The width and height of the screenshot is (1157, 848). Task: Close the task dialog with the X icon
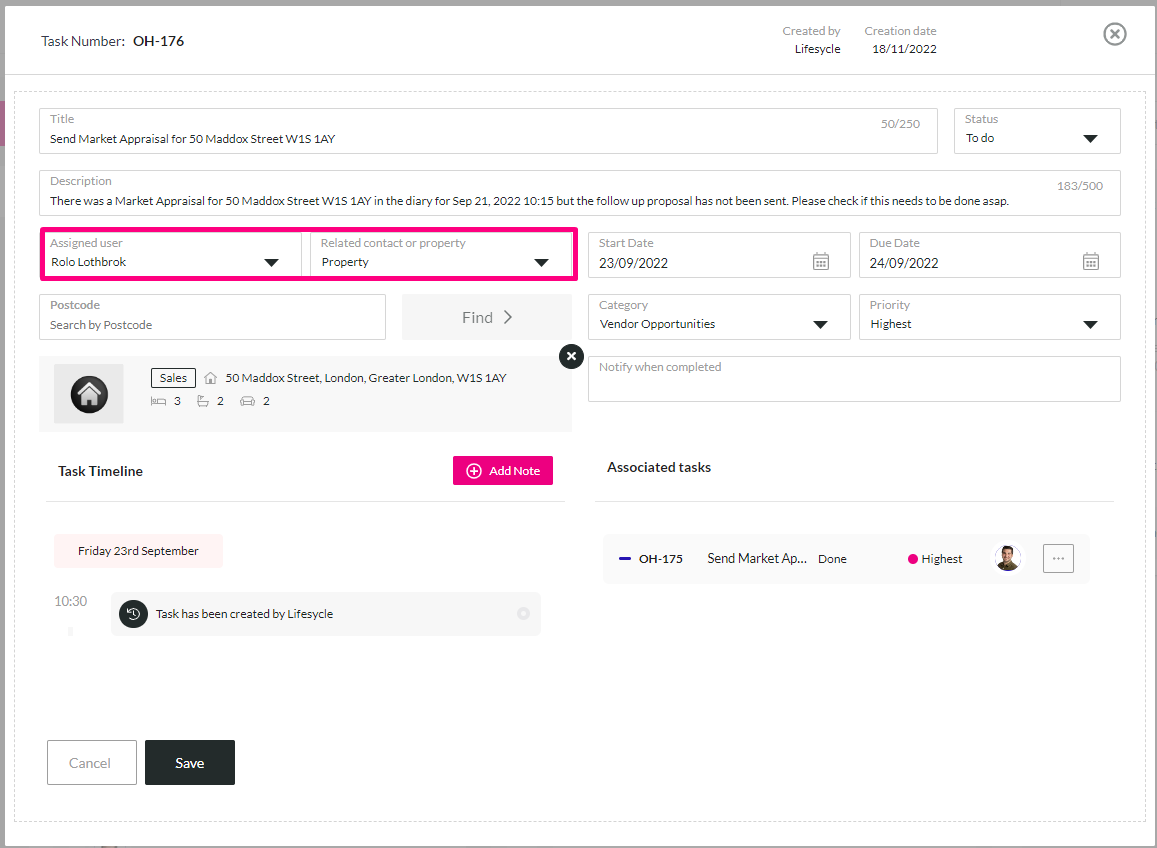click(x=1114, y=34)
